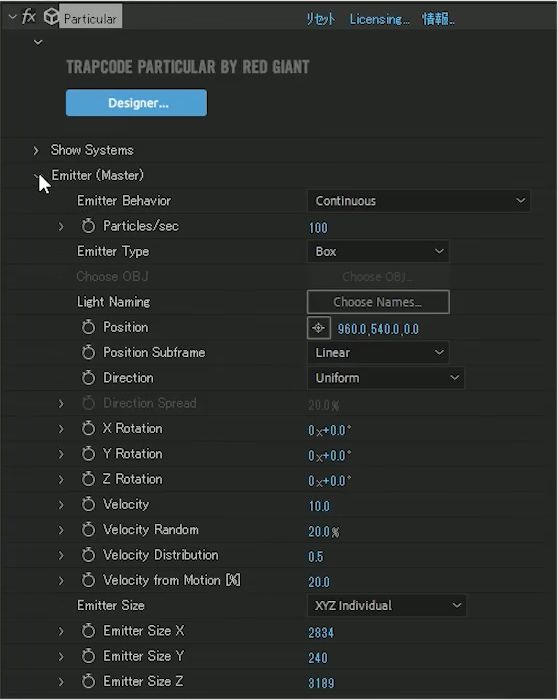The width and height of the screenshot is (558, 700).
Task: Toggle the Emitter Size X stopwatch
Action: tap(88, 631)
